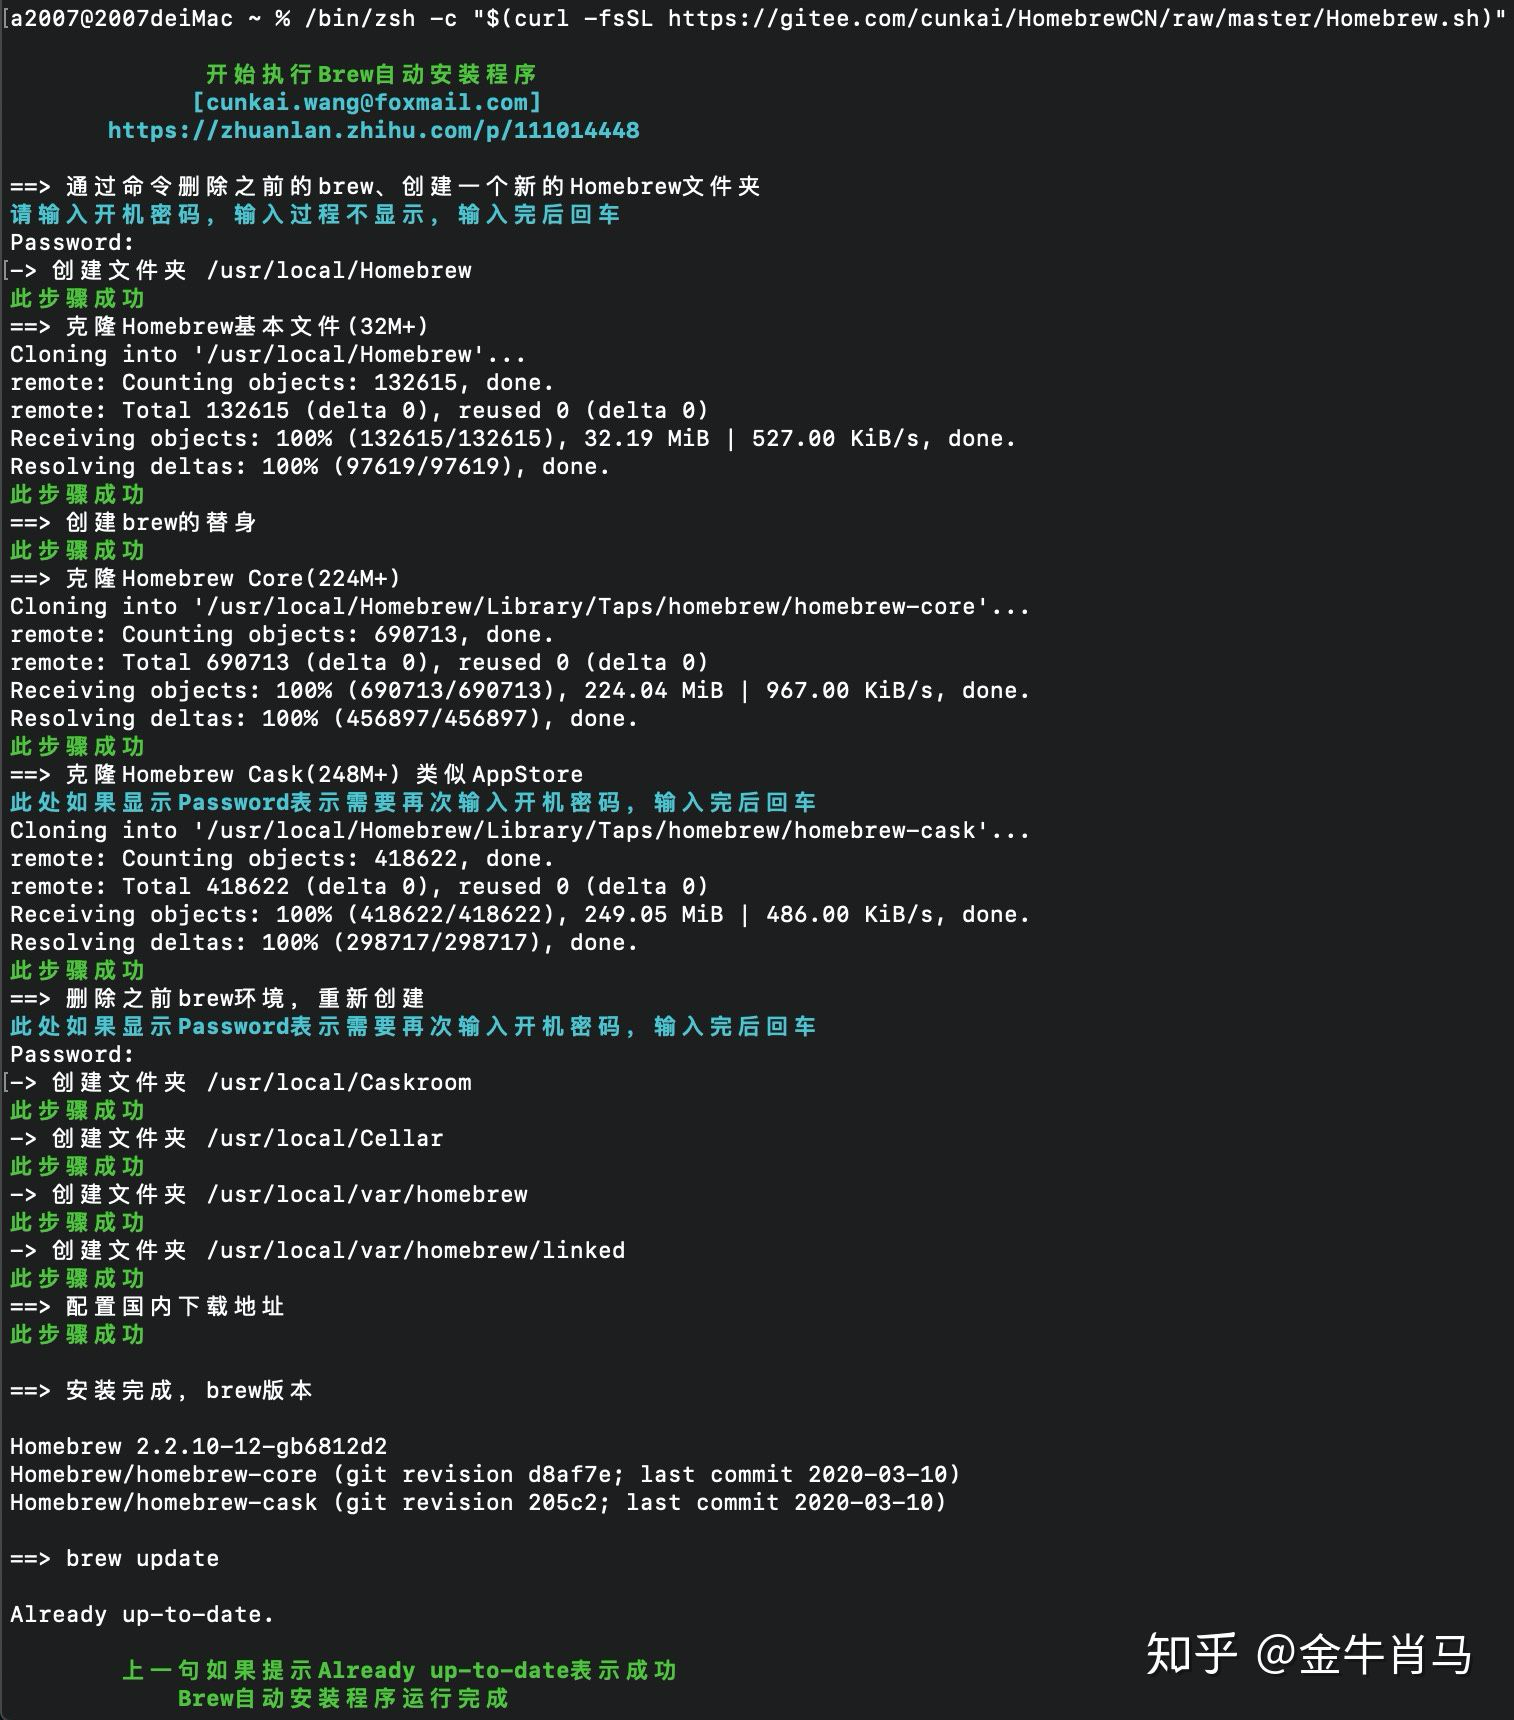The height and width of the screenshot is (1720, 1514).
Task: Click the '/usr/local/var/homebrew/linked' folder line
Action: (318, 1250)
